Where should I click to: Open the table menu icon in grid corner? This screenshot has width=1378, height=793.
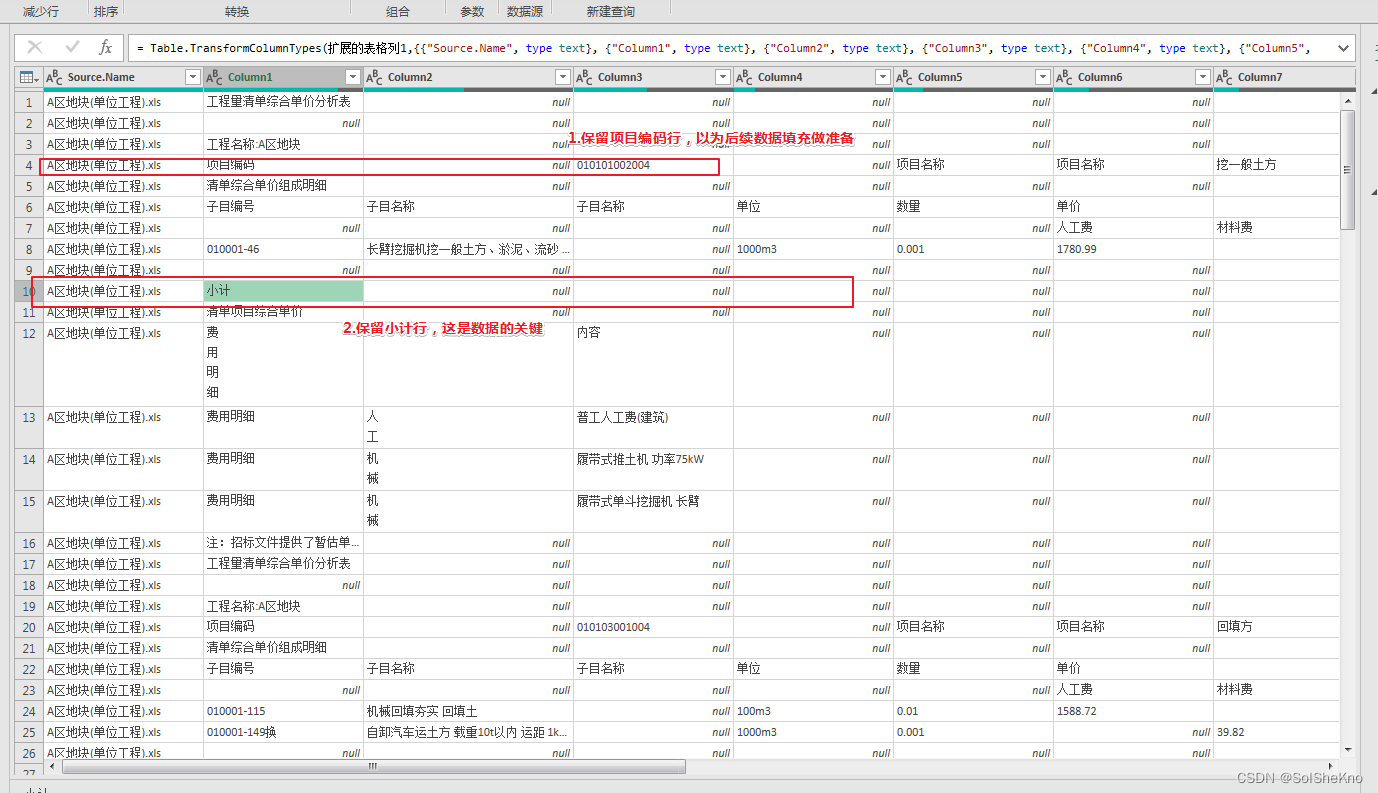29,77
